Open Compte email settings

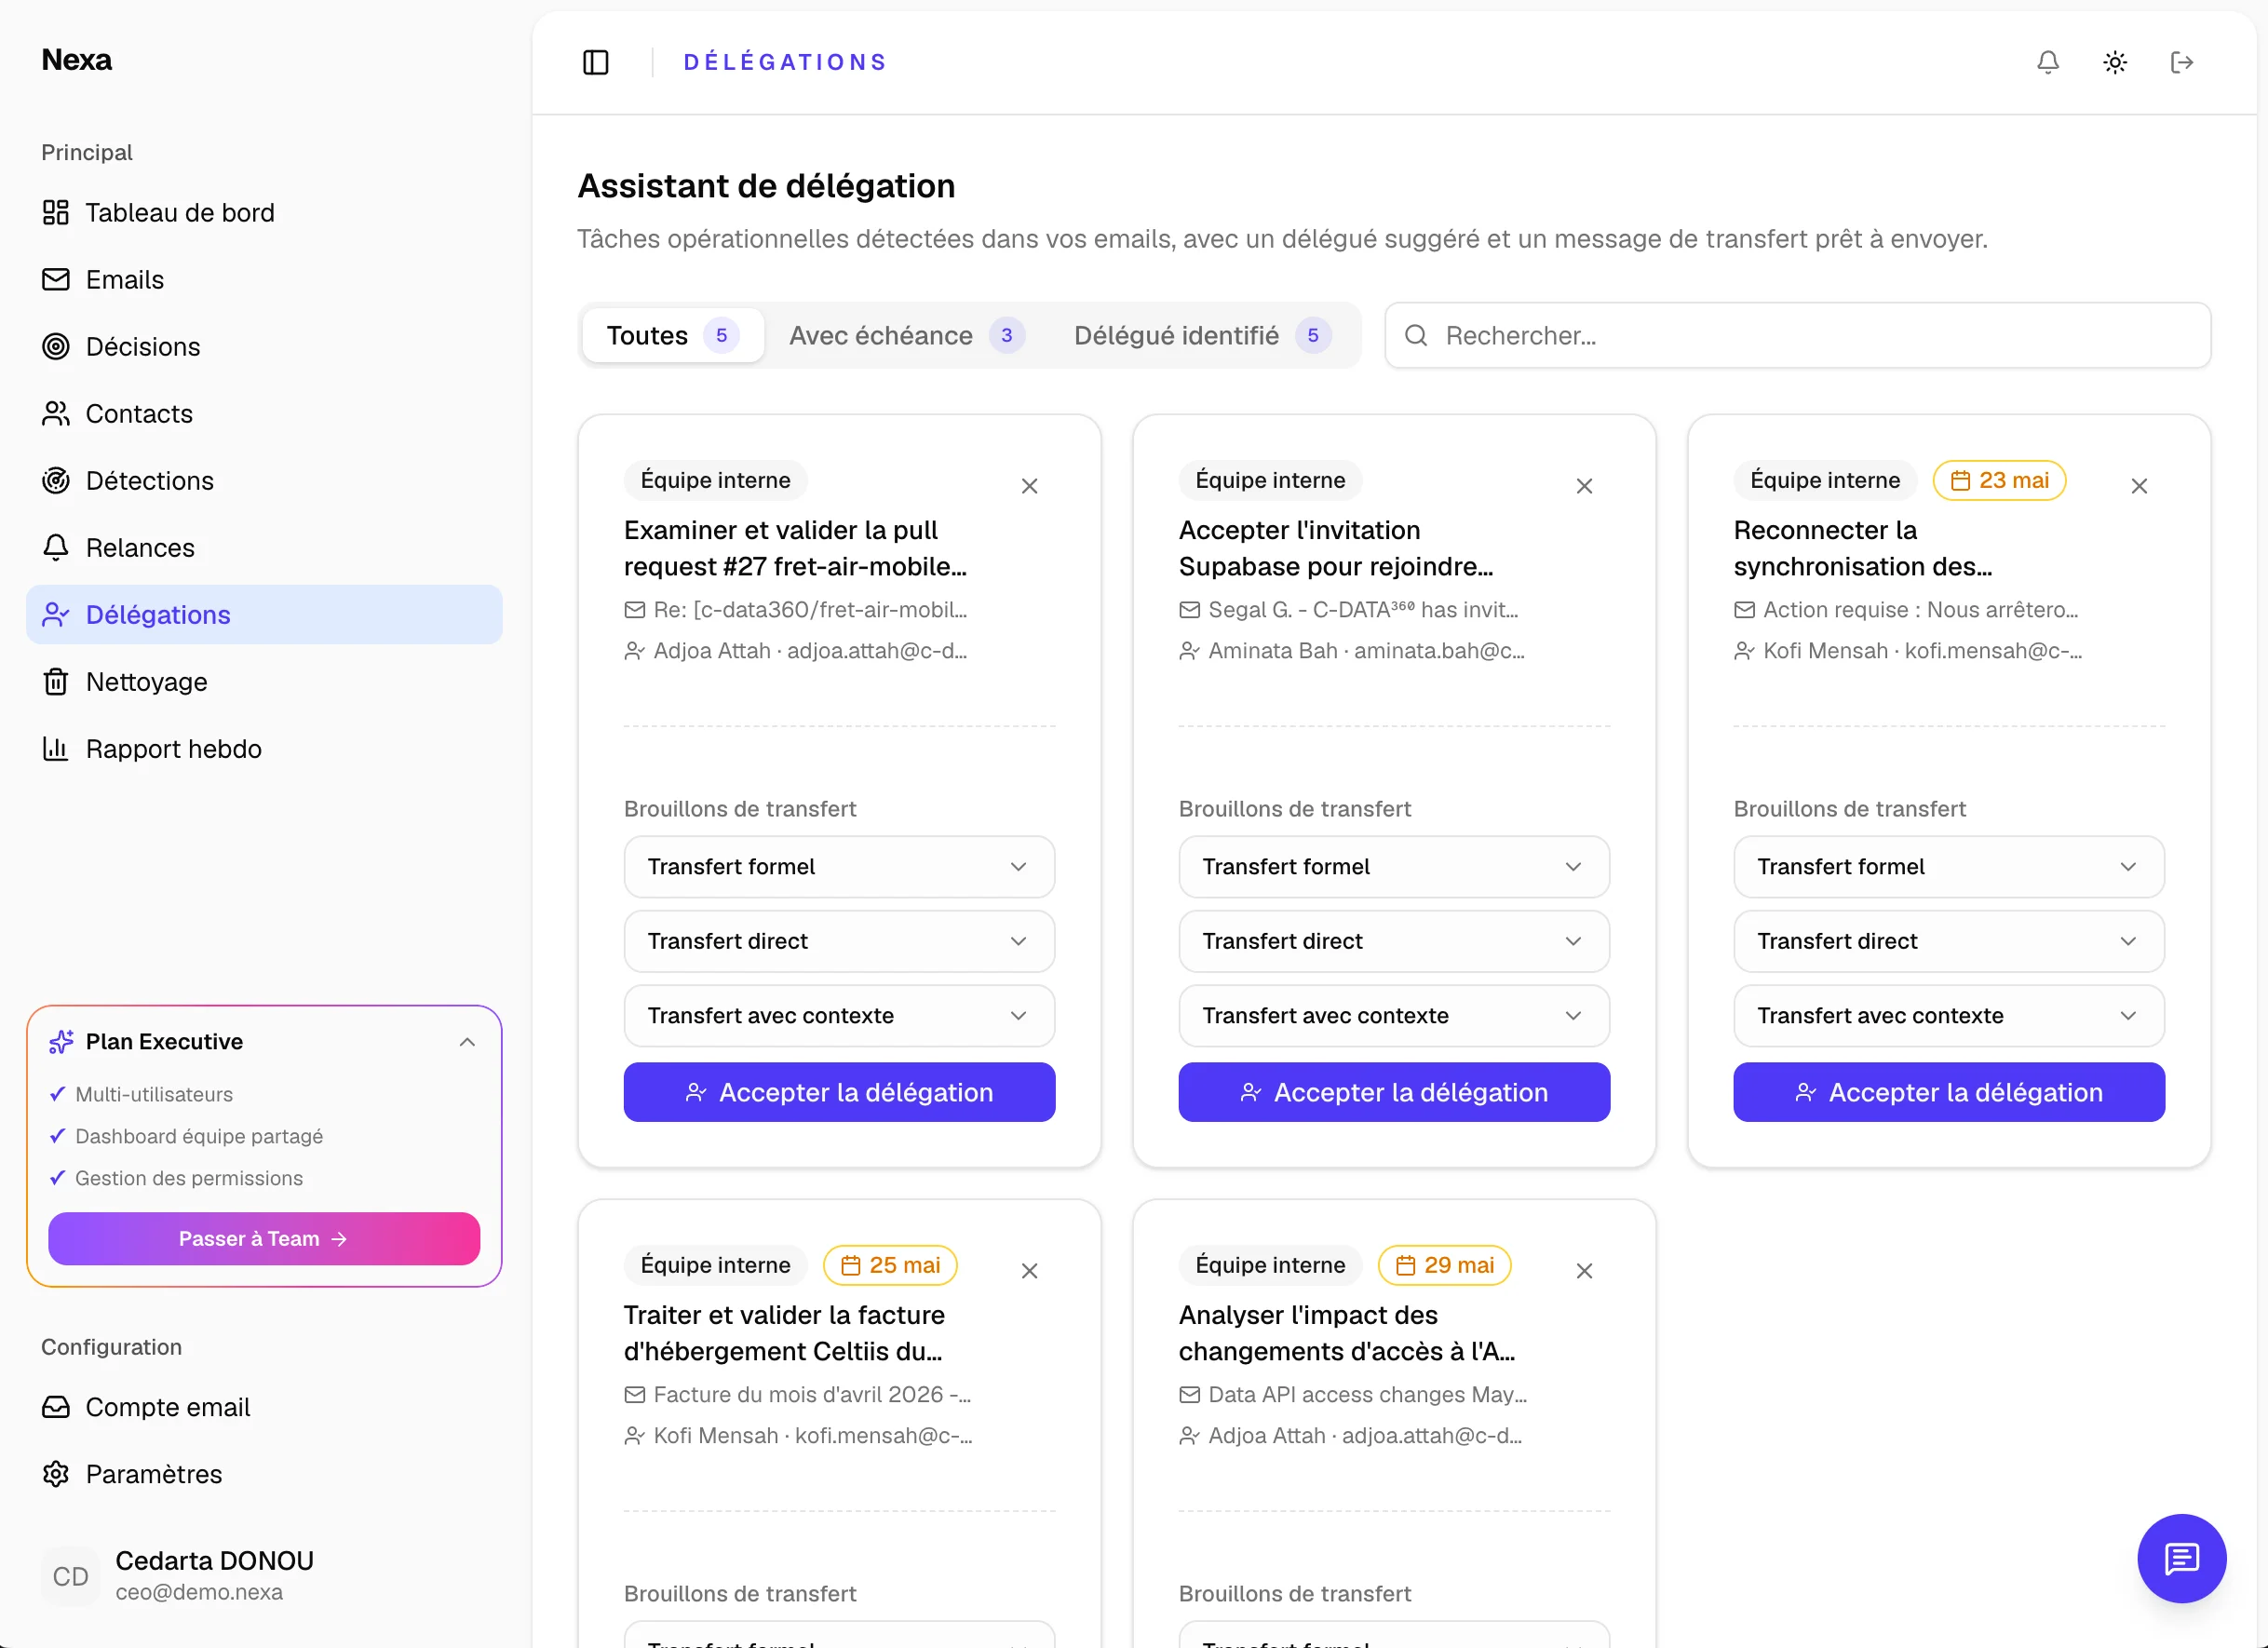pyautogui.click(x=264, y=1407)
